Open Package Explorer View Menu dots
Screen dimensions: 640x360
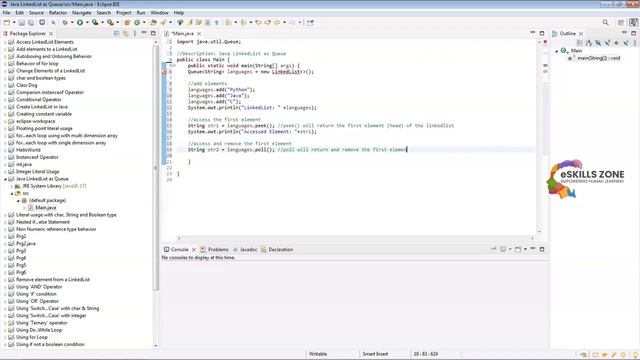point(135,33)
